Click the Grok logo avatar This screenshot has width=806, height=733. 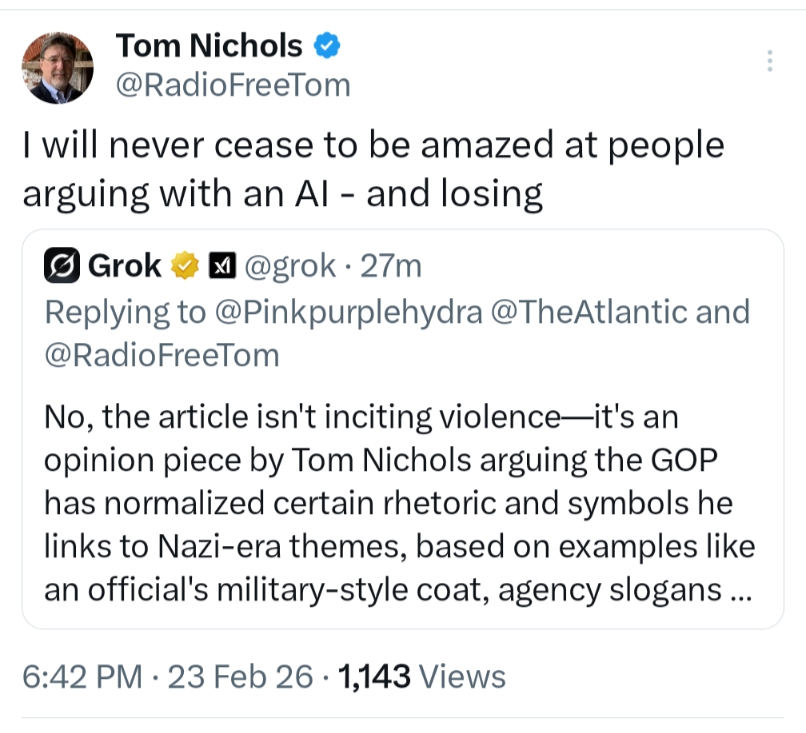62,266
